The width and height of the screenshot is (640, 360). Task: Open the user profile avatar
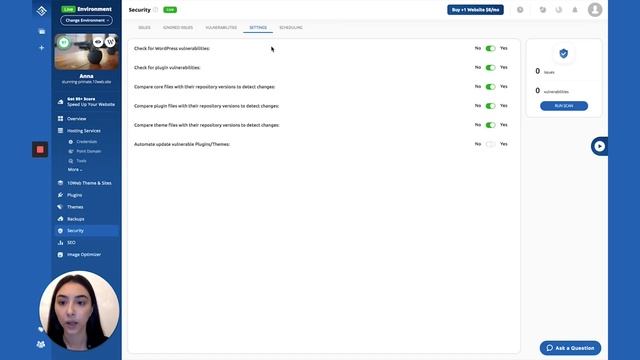(595, 9)
